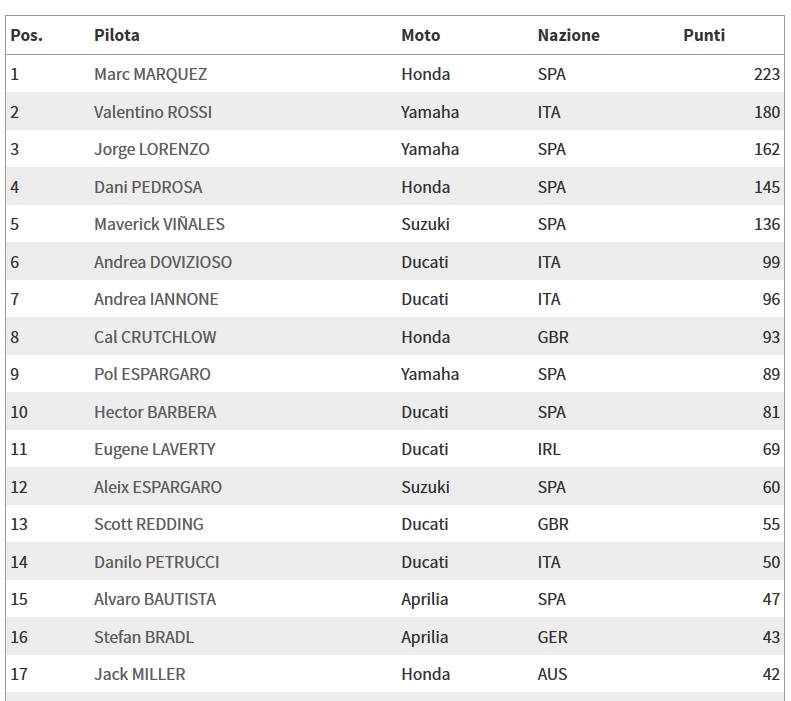This screenshot has width=791, height=701.
Task: Select rider name Marc MARQUEZ
Action: [x=150, y=74]
